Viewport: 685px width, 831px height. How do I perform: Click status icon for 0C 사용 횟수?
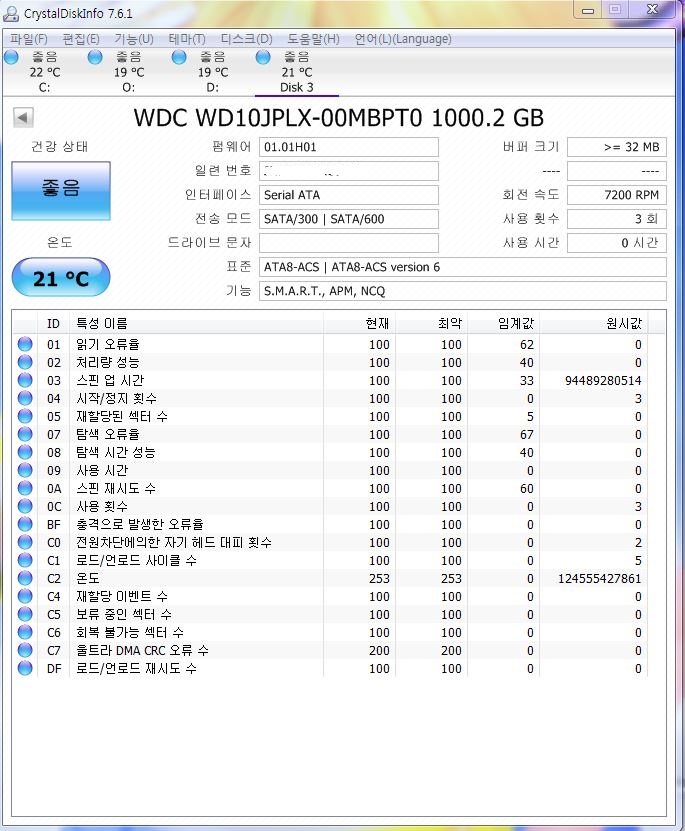click(25, 507)
